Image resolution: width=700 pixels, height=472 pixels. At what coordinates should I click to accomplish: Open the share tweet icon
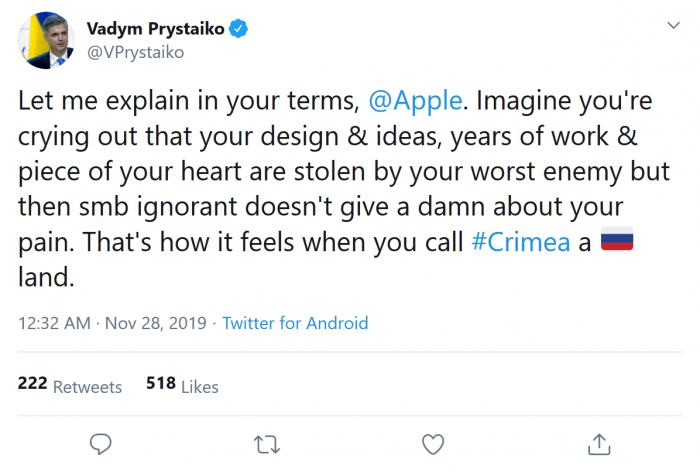pyautogui.click(x=598, y=442)
